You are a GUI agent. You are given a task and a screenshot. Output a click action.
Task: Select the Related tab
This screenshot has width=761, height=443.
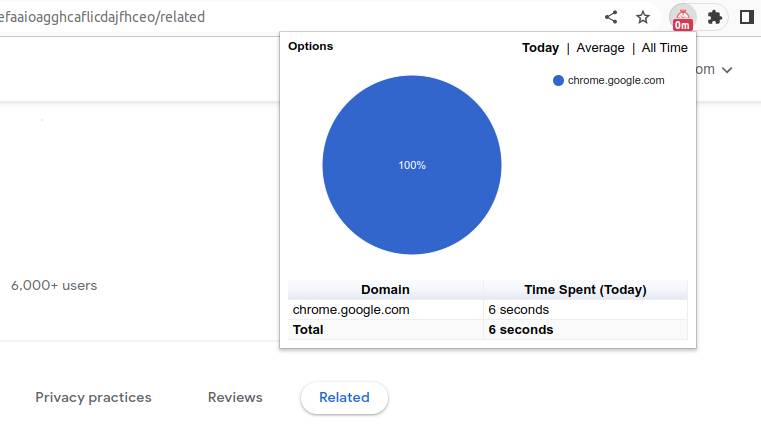(344, 398)
